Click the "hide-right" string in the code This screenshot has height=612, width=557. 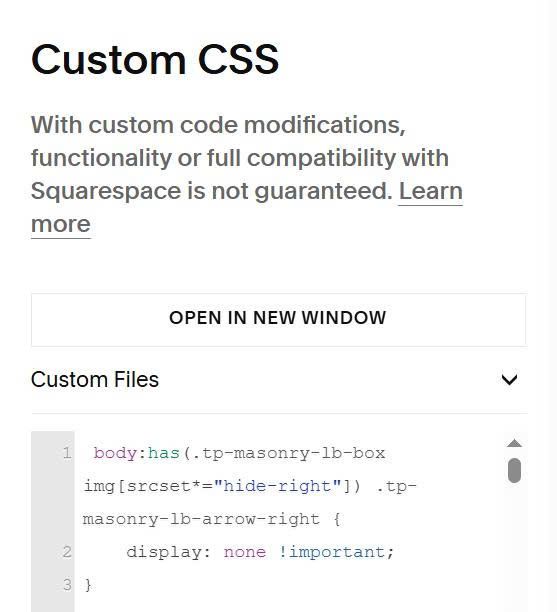[x=278, y=486]
